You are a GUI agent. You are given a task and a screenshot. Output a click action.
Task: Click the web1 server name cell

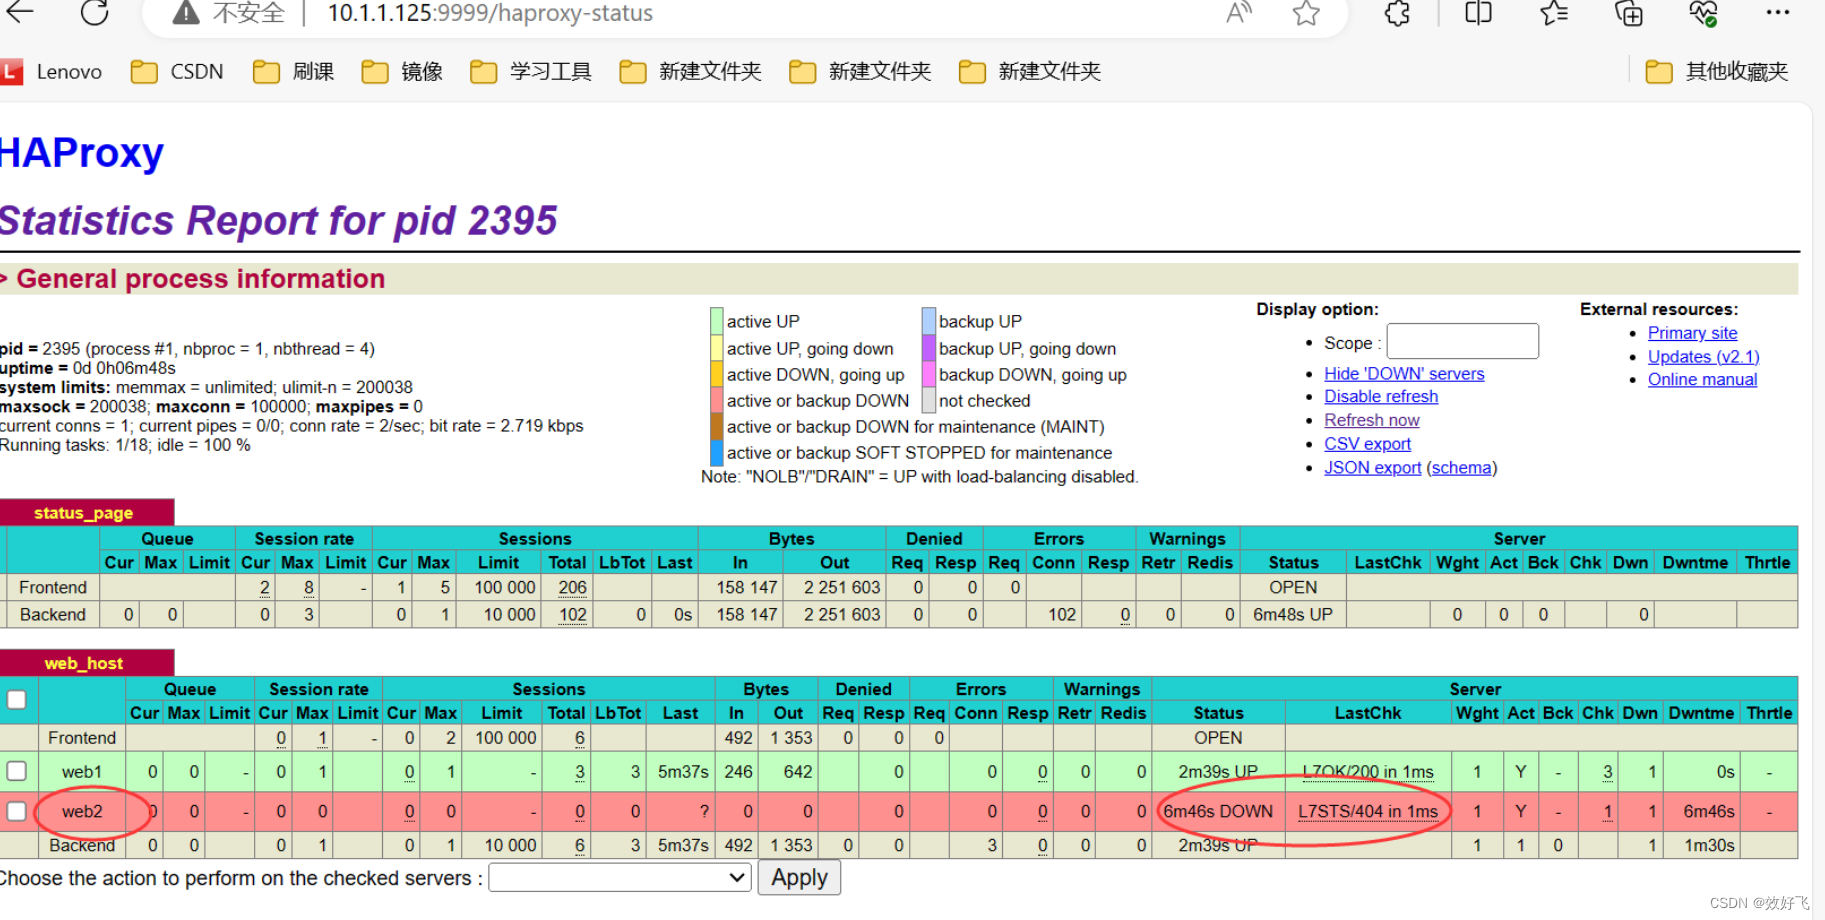point(81,772)
